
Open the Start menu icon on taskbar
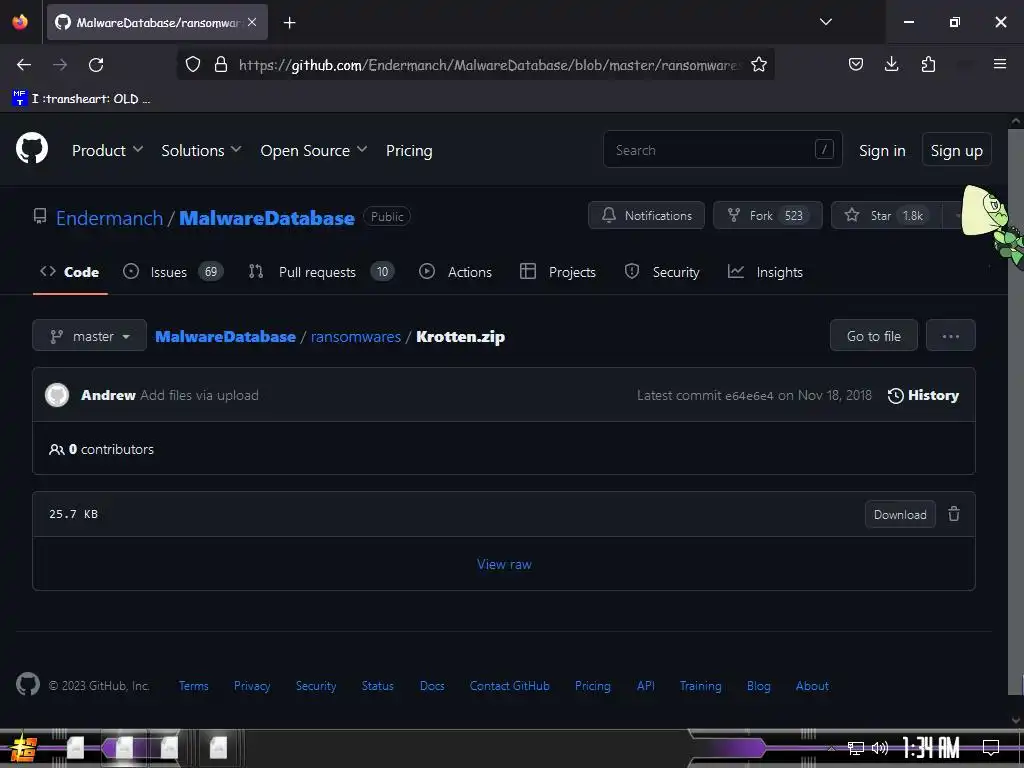point(24,748)
